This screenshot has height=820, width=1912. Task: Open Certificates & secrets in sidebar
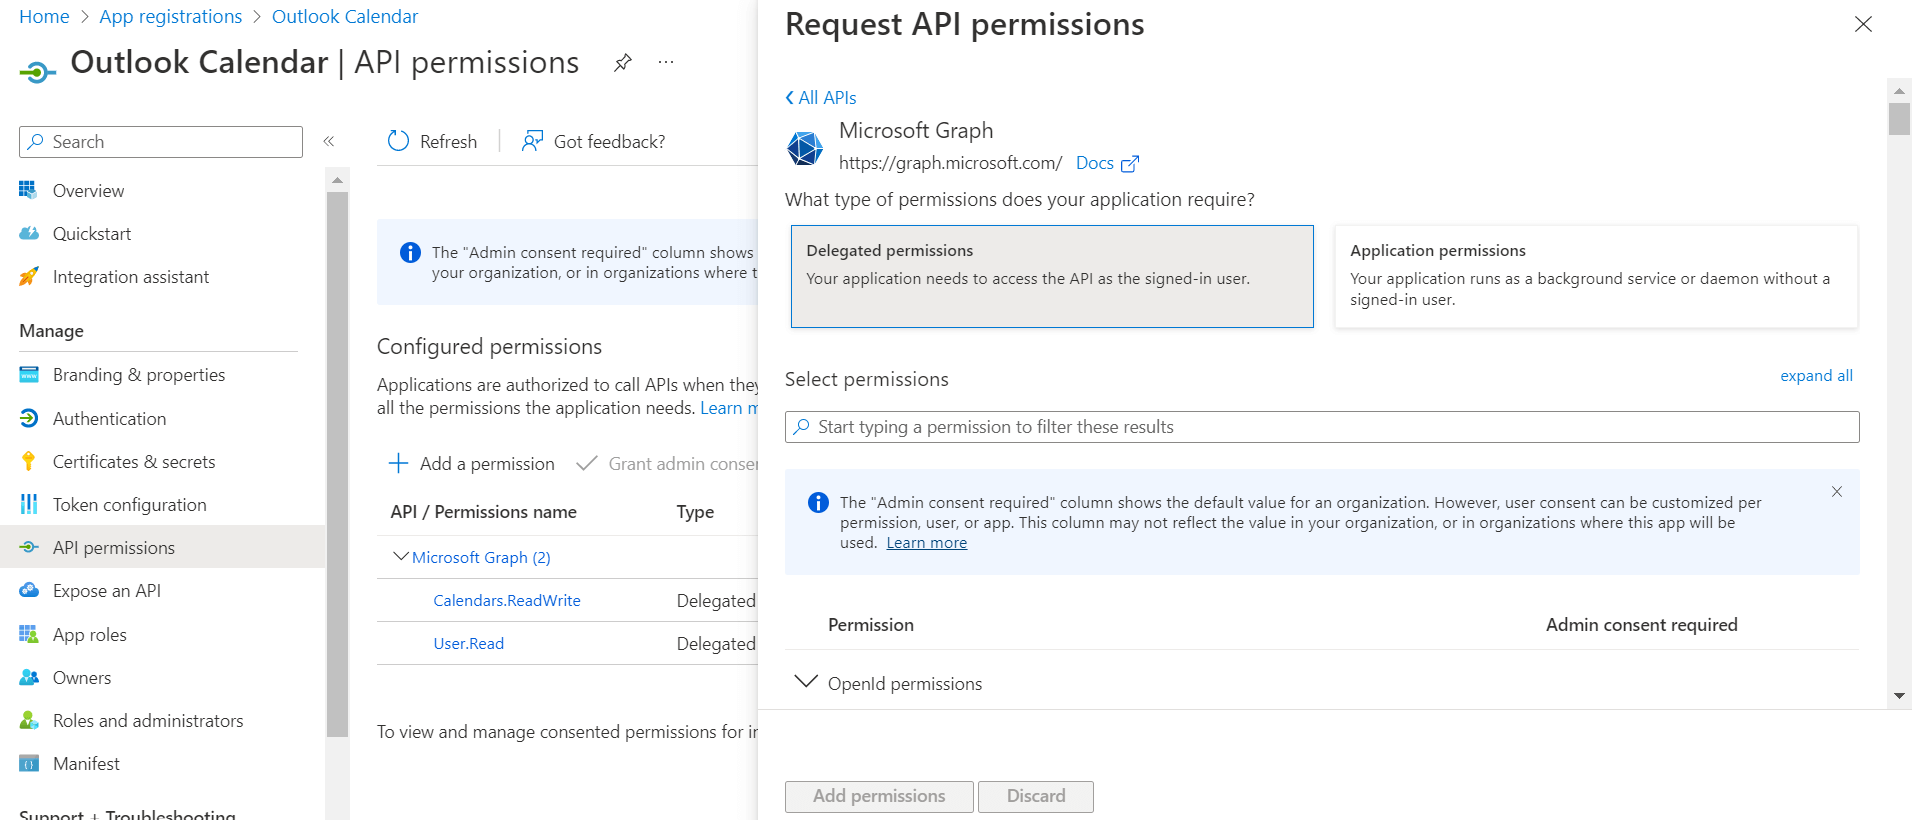pos(134,462)
